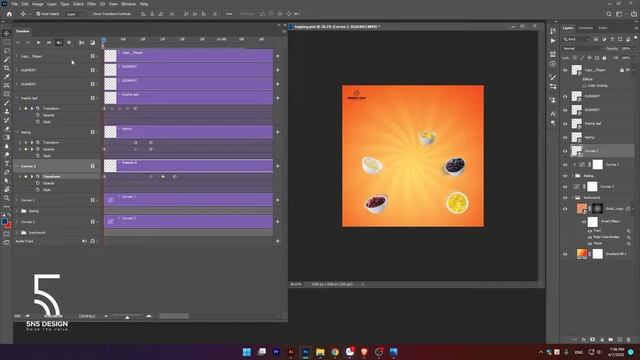Open the Windows Start menu

tap(247, 352)
